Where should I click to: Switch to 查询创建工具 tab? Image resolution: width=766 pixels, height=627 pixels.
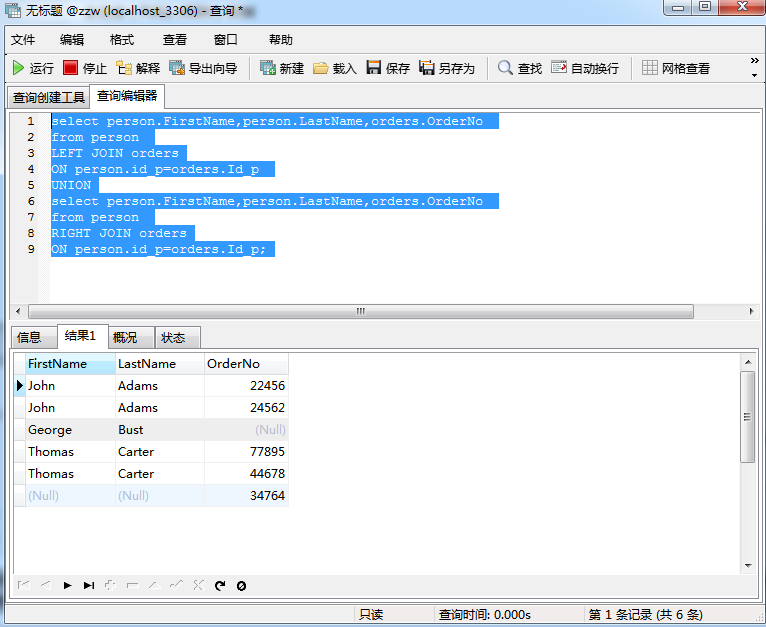point(48,97)
